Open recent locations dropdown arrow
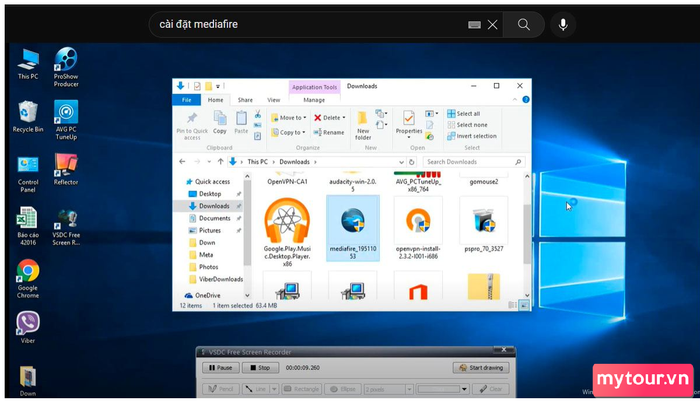The height and width of the screenshot is (405, 700). (x=208, y=162)
